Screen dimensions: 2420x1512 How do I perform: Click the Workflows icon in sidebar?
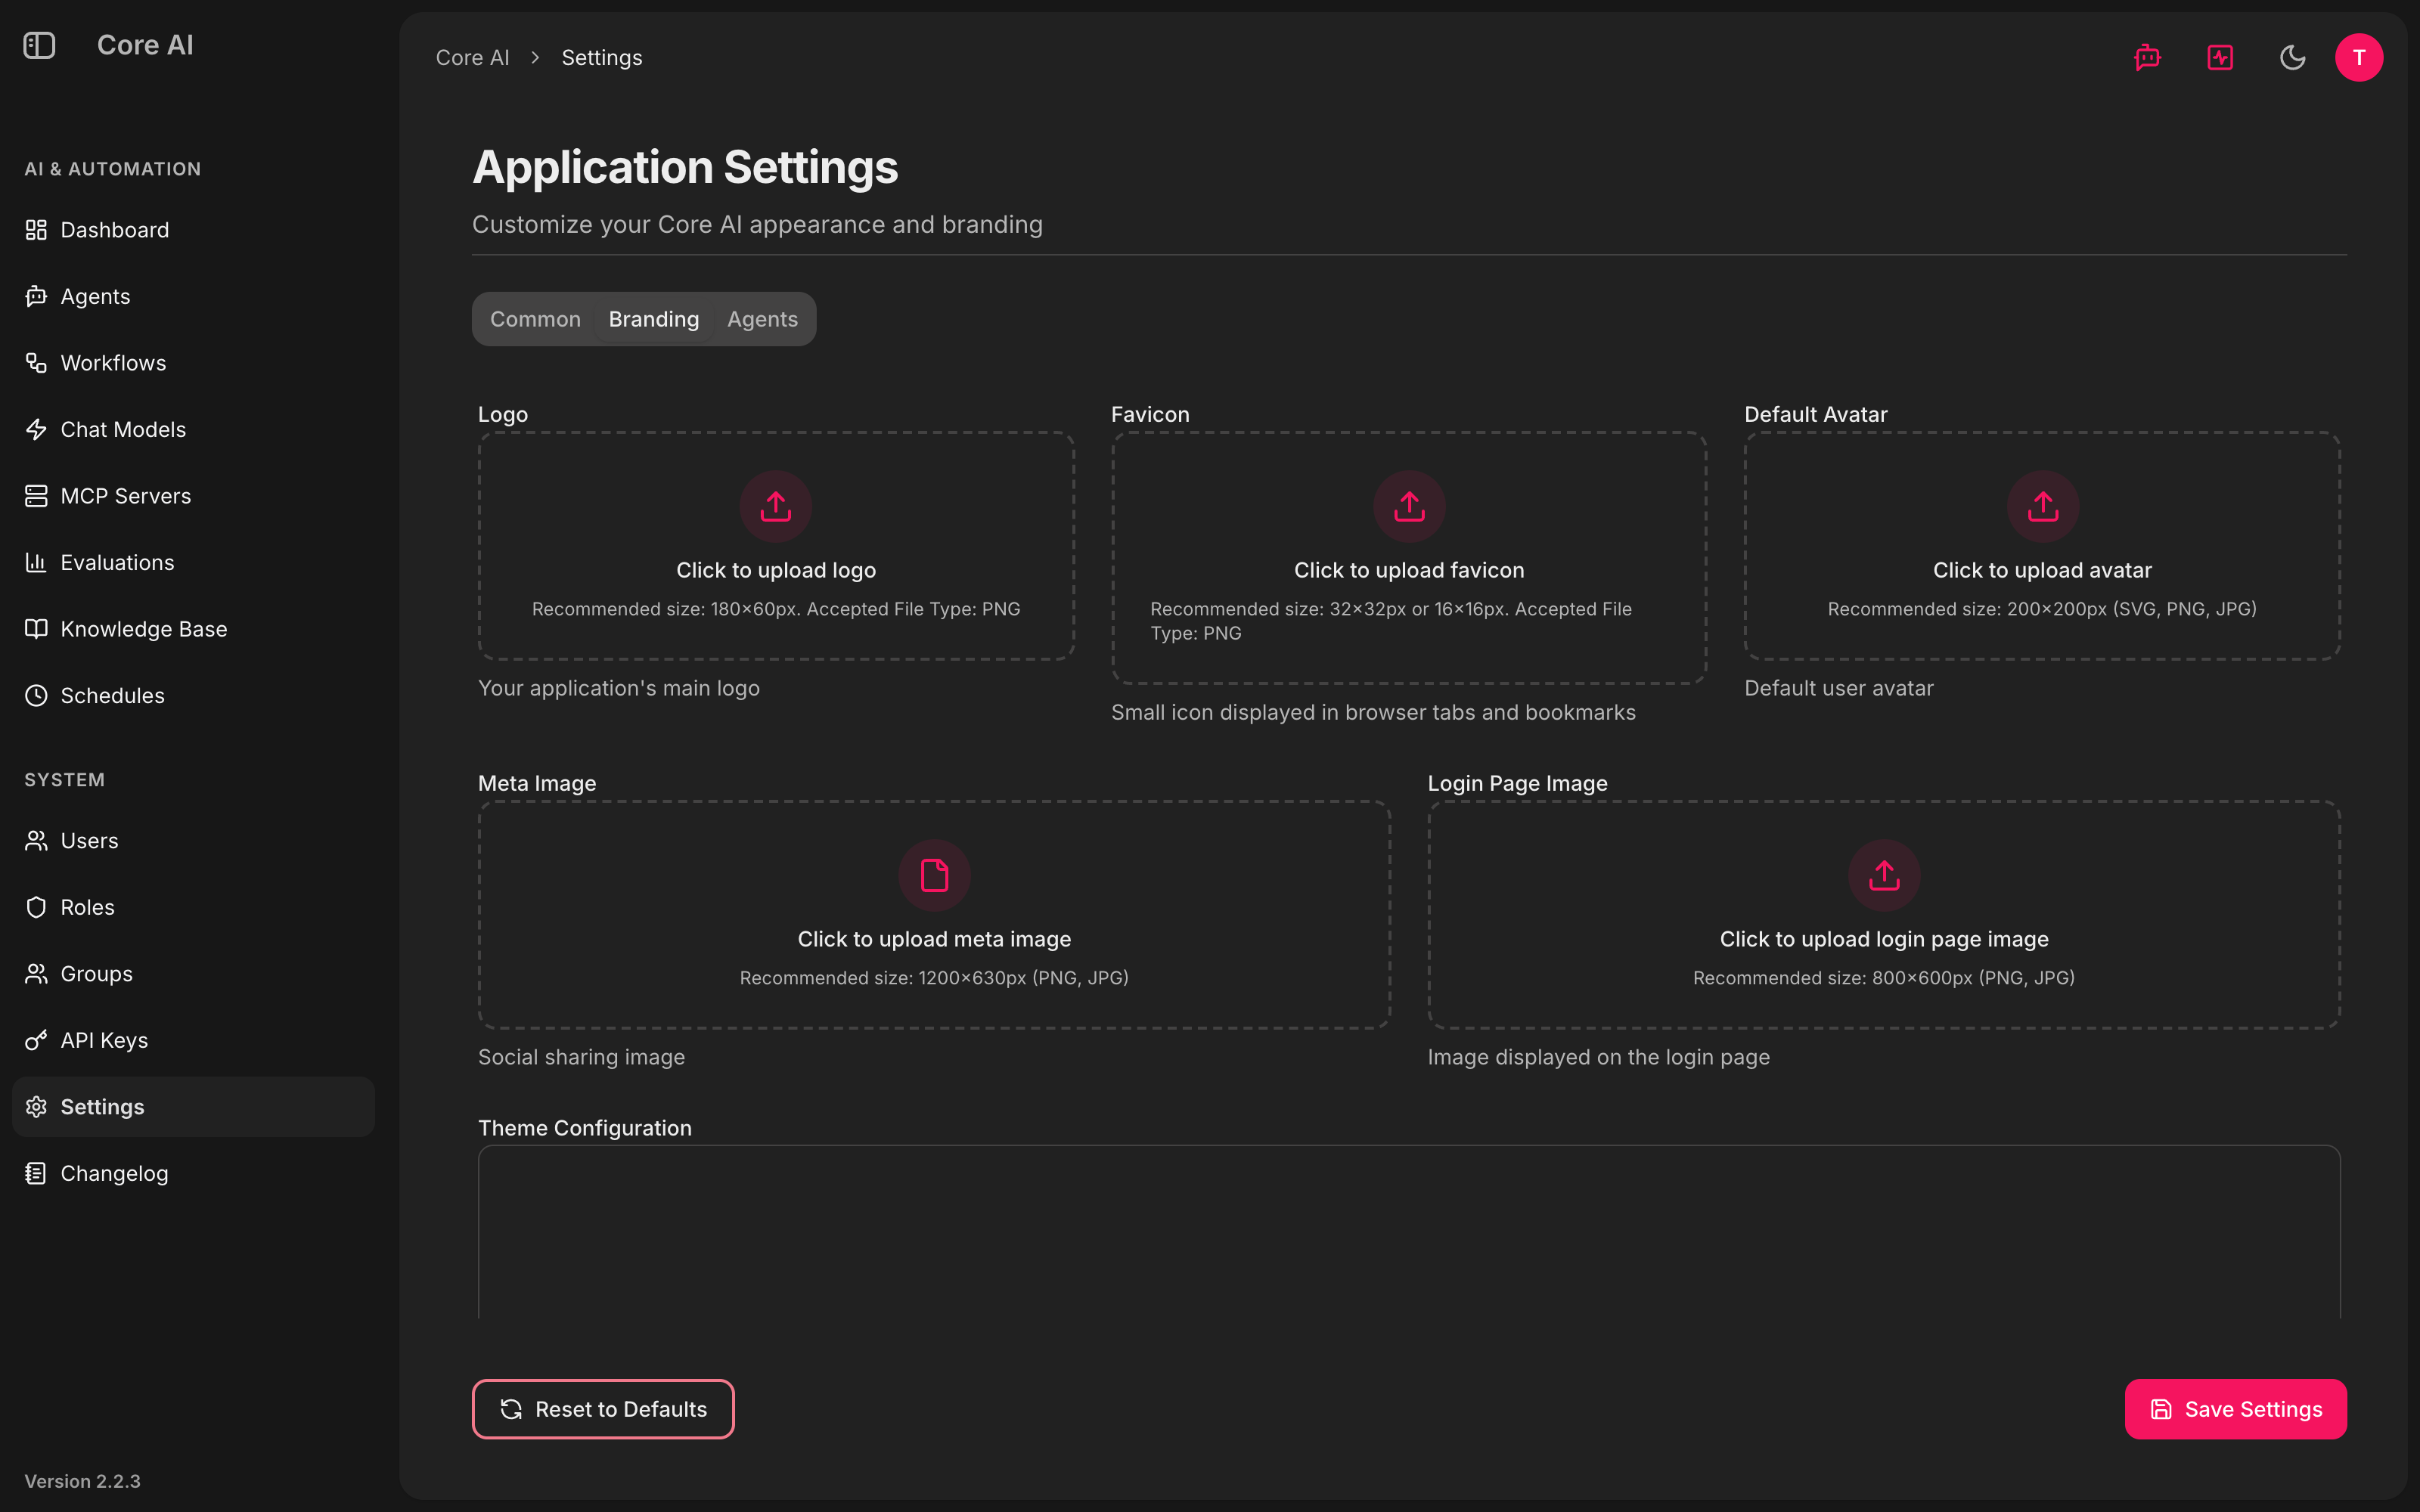coord(36,363)
